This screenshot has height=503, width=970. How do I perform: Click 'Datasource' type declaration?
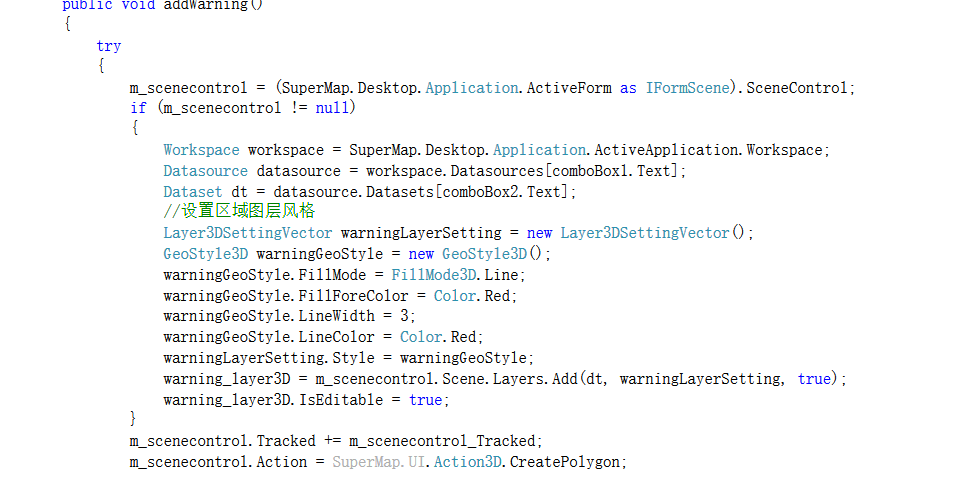pyautogui.click(x=205, y=171)
